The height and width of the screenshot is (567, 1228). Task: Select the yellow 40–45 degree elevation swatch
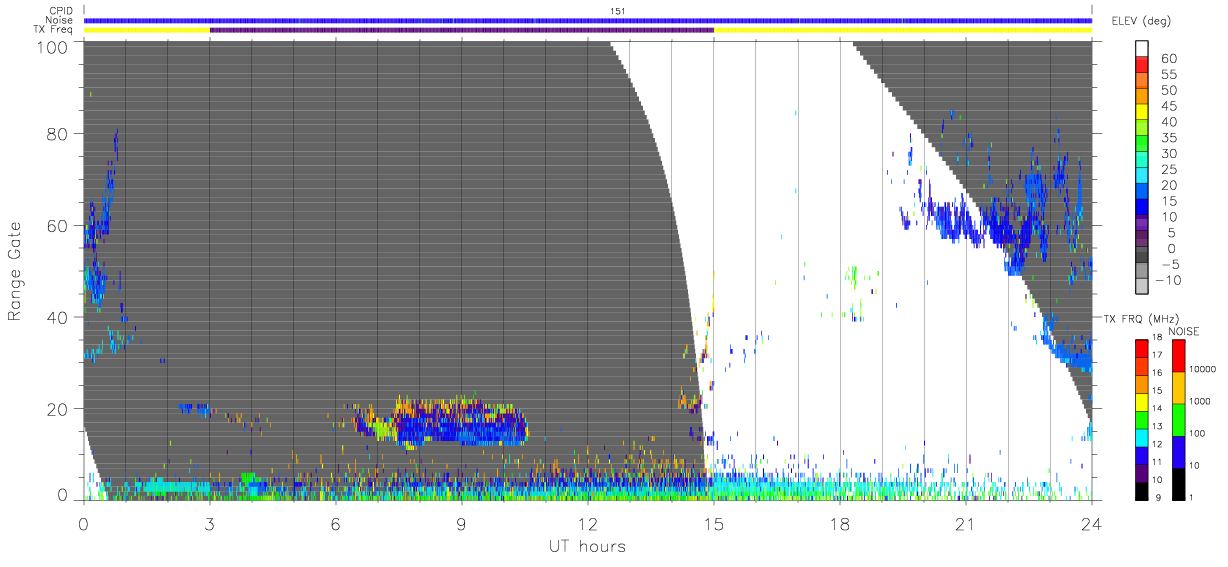coord(1142,114)
